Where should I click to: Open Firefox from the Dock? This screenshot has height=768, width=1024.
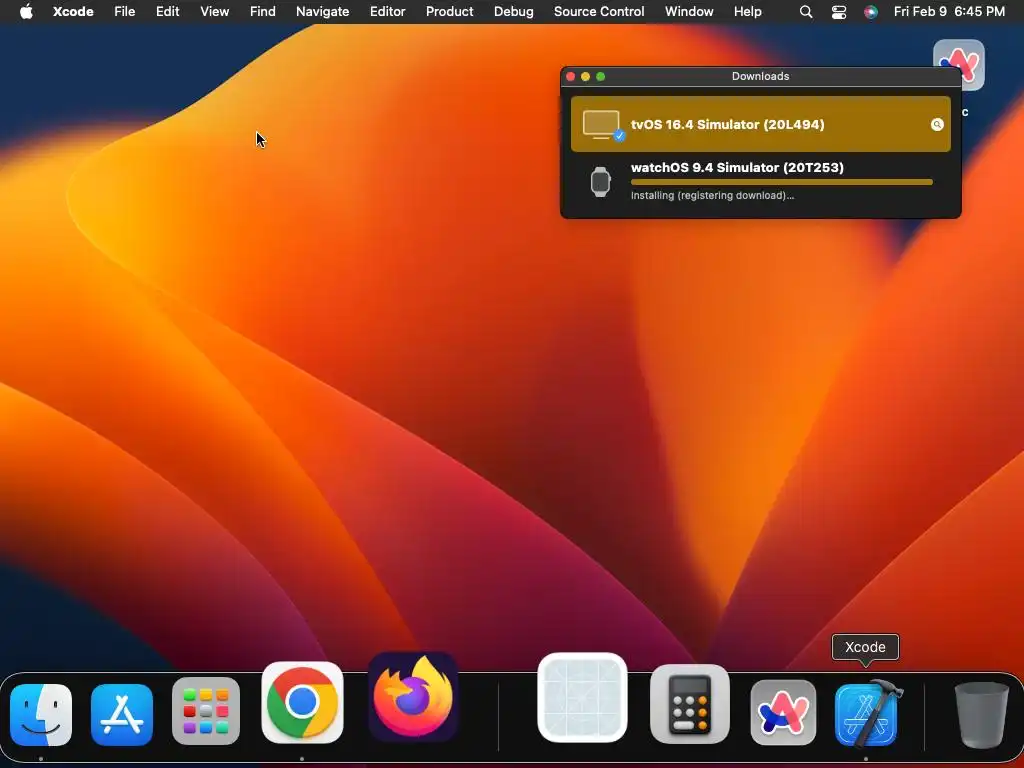pyautogui.click(x=413, y=697)
